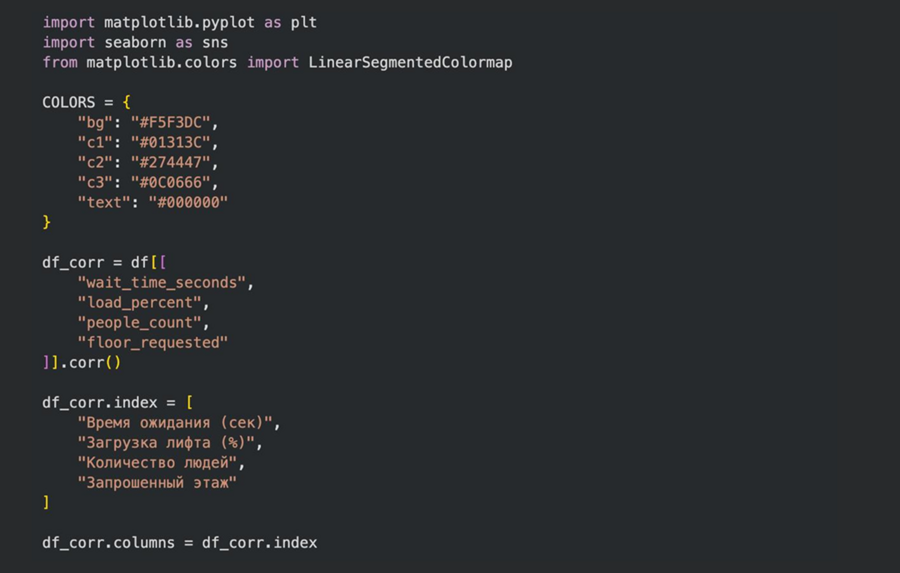Click the matplotlib.pyplot import line
This screenshot has height=573, width=900.
[x=180, y=22]
